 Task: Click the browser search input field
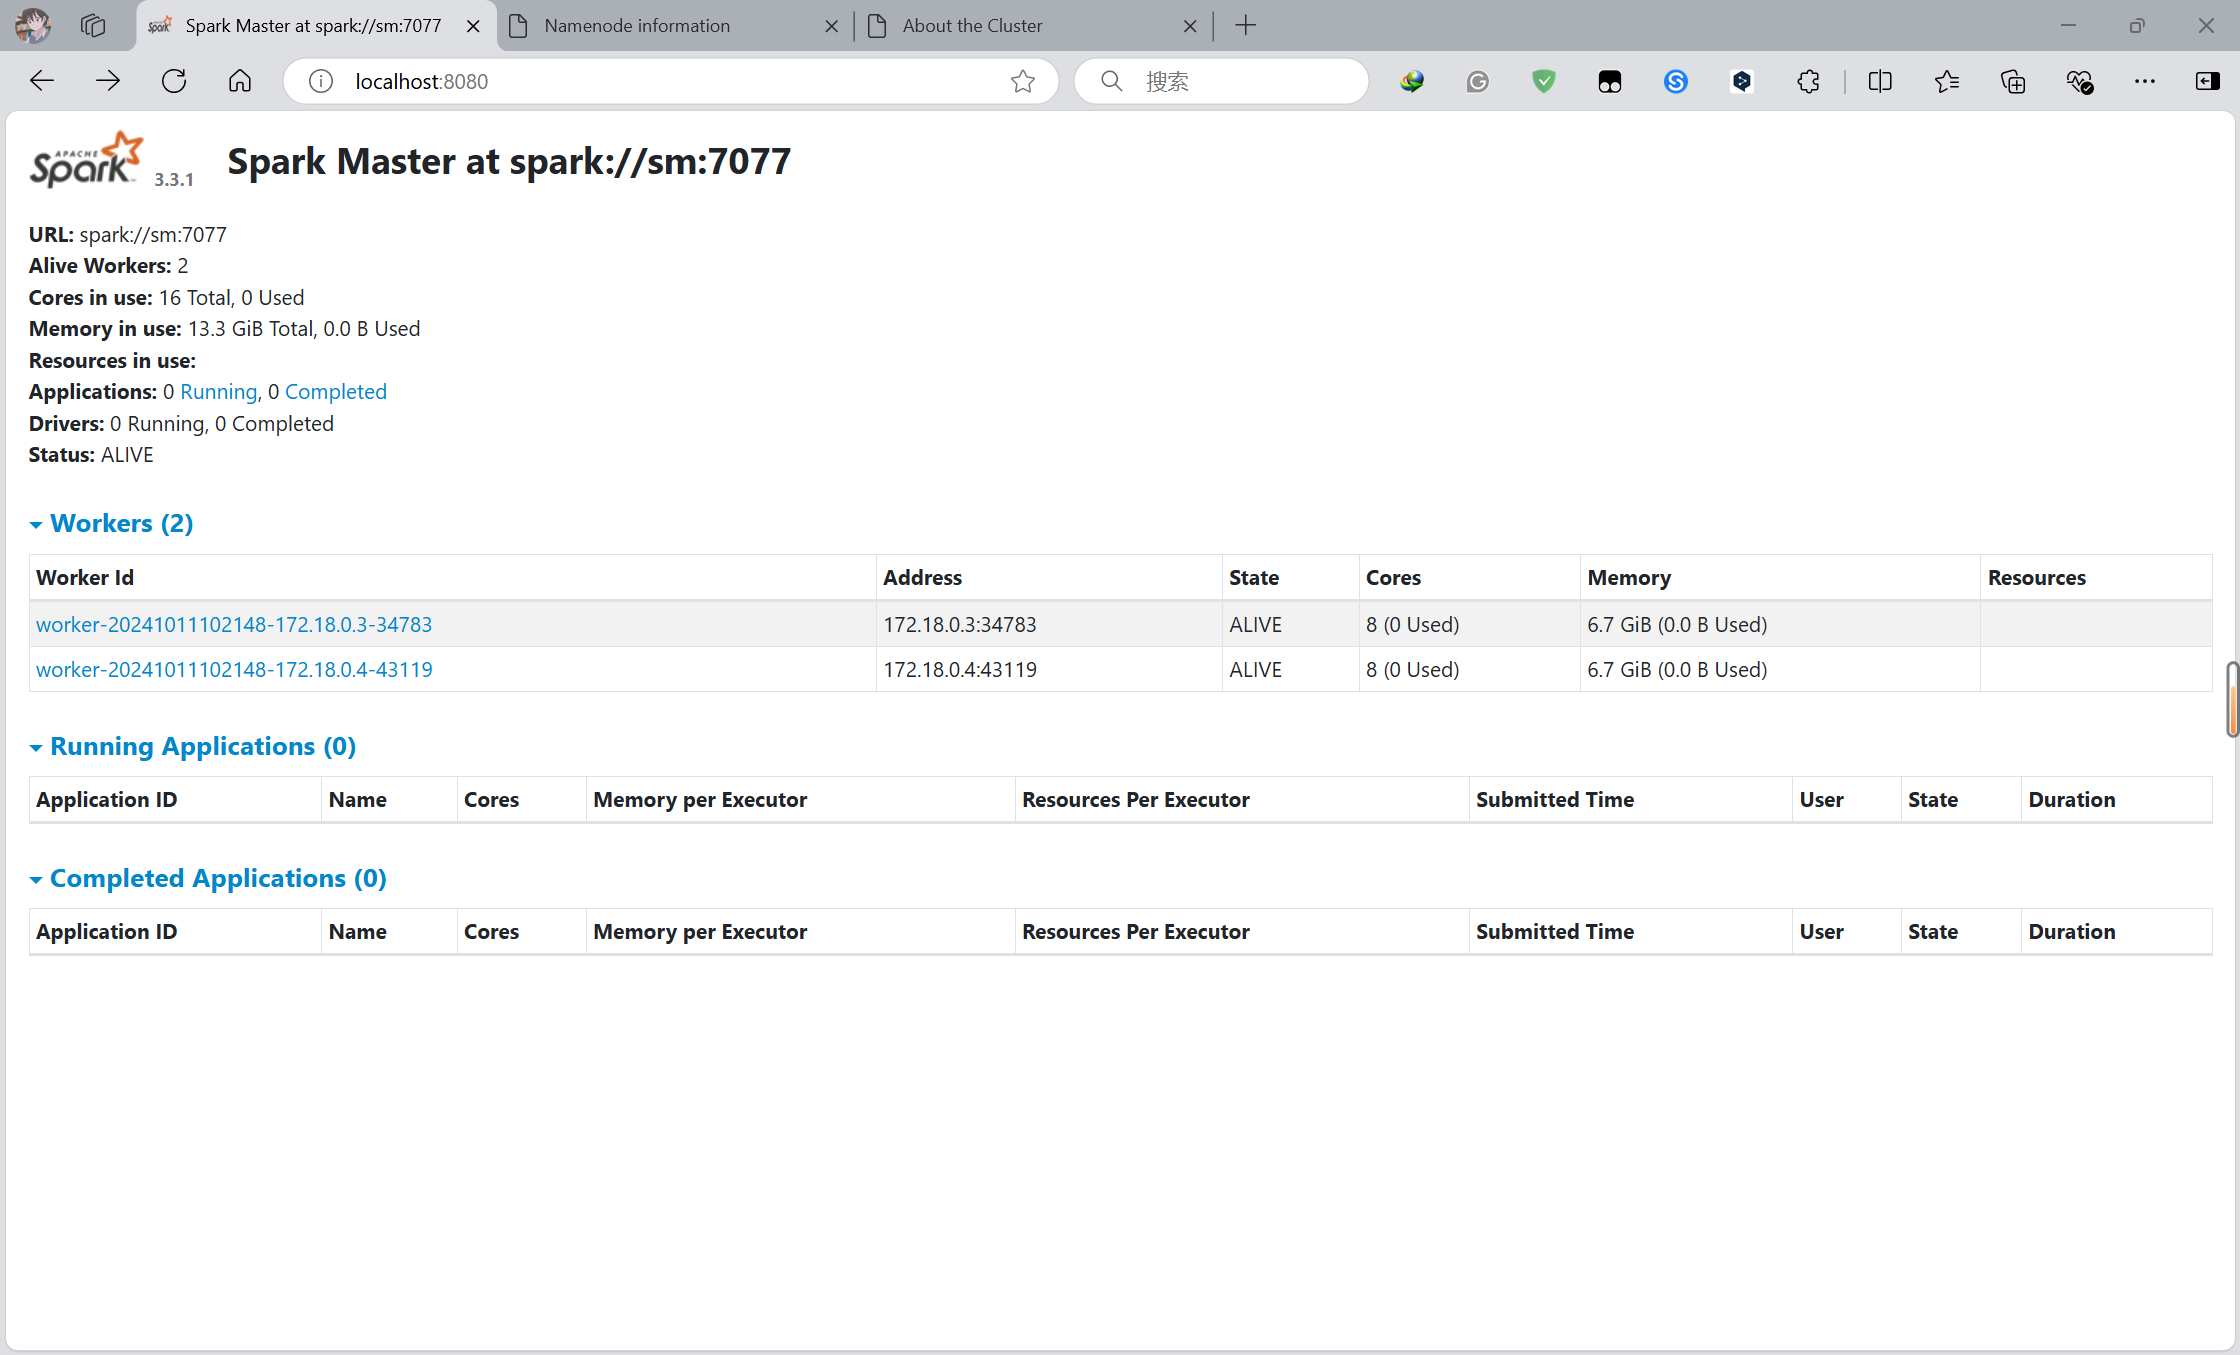pos(1240,81)
